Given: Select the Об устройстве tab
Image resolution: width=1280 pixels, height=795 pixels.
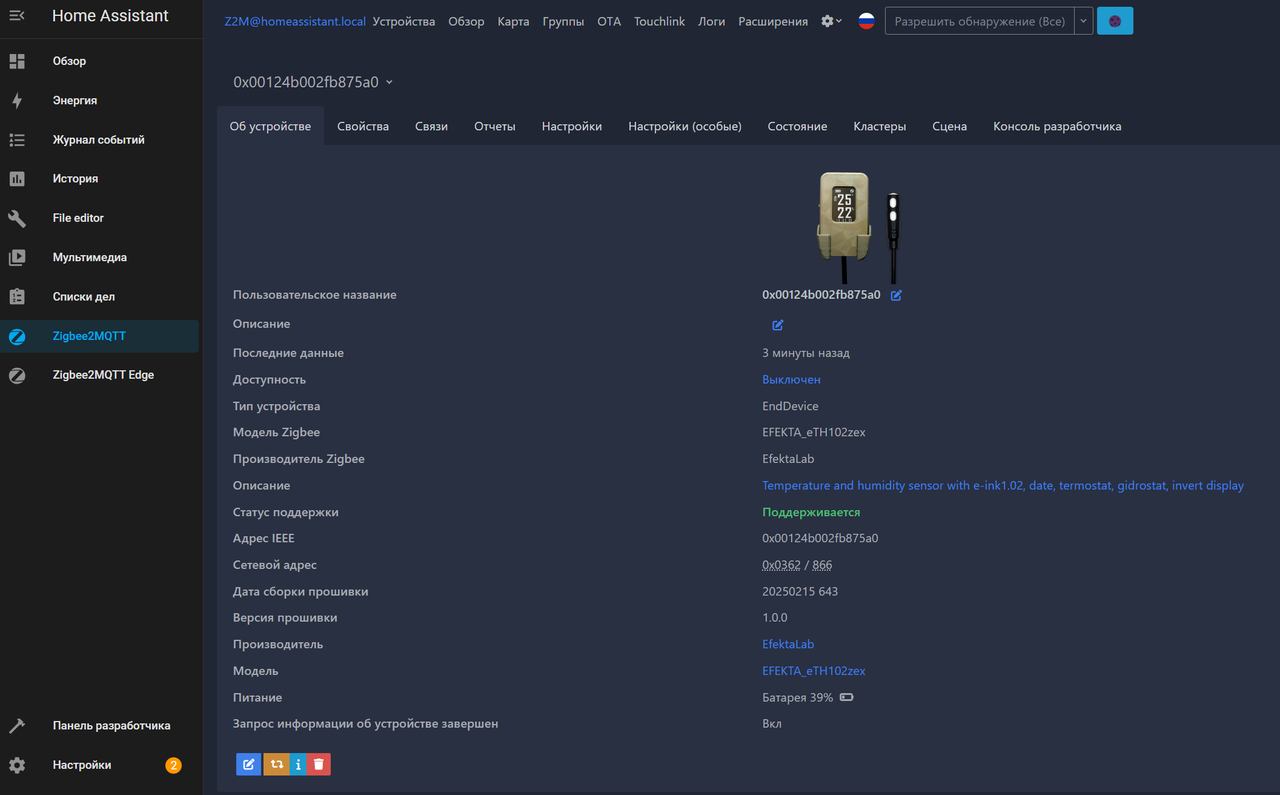Looking at the screenshot, I should coord(270,126).
